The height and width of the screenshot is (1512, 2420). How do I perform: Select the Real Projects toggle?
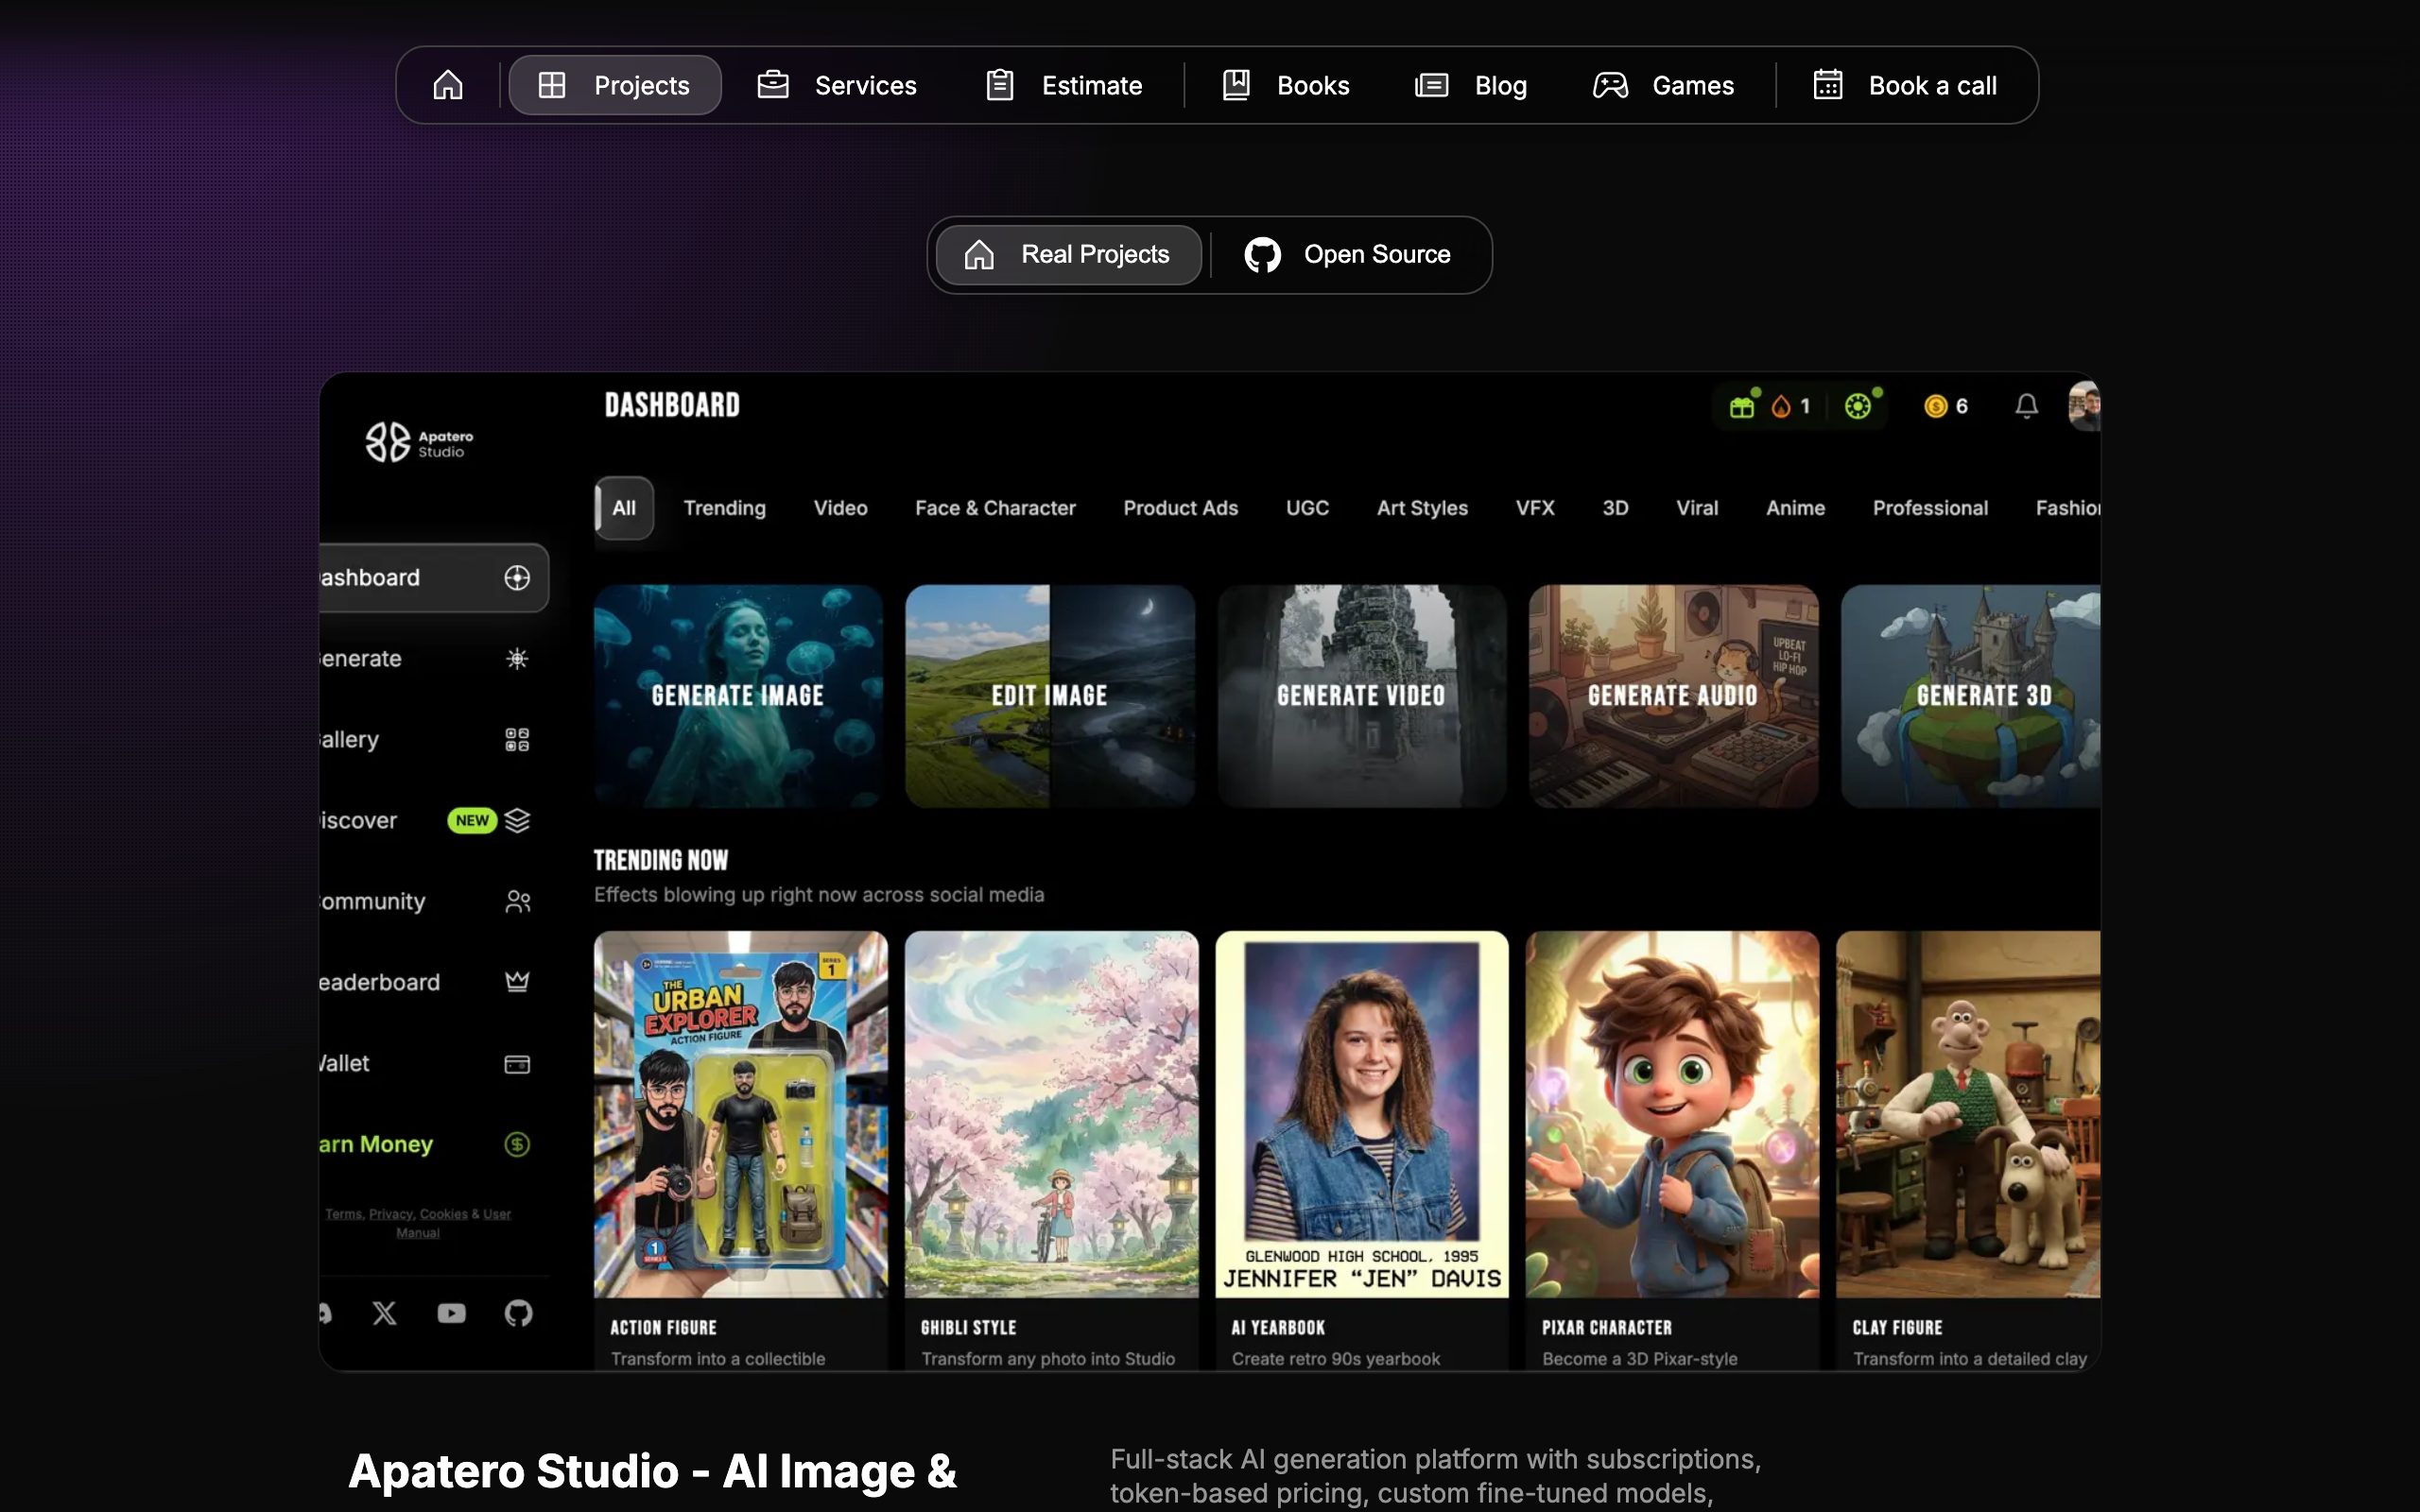1068,255
